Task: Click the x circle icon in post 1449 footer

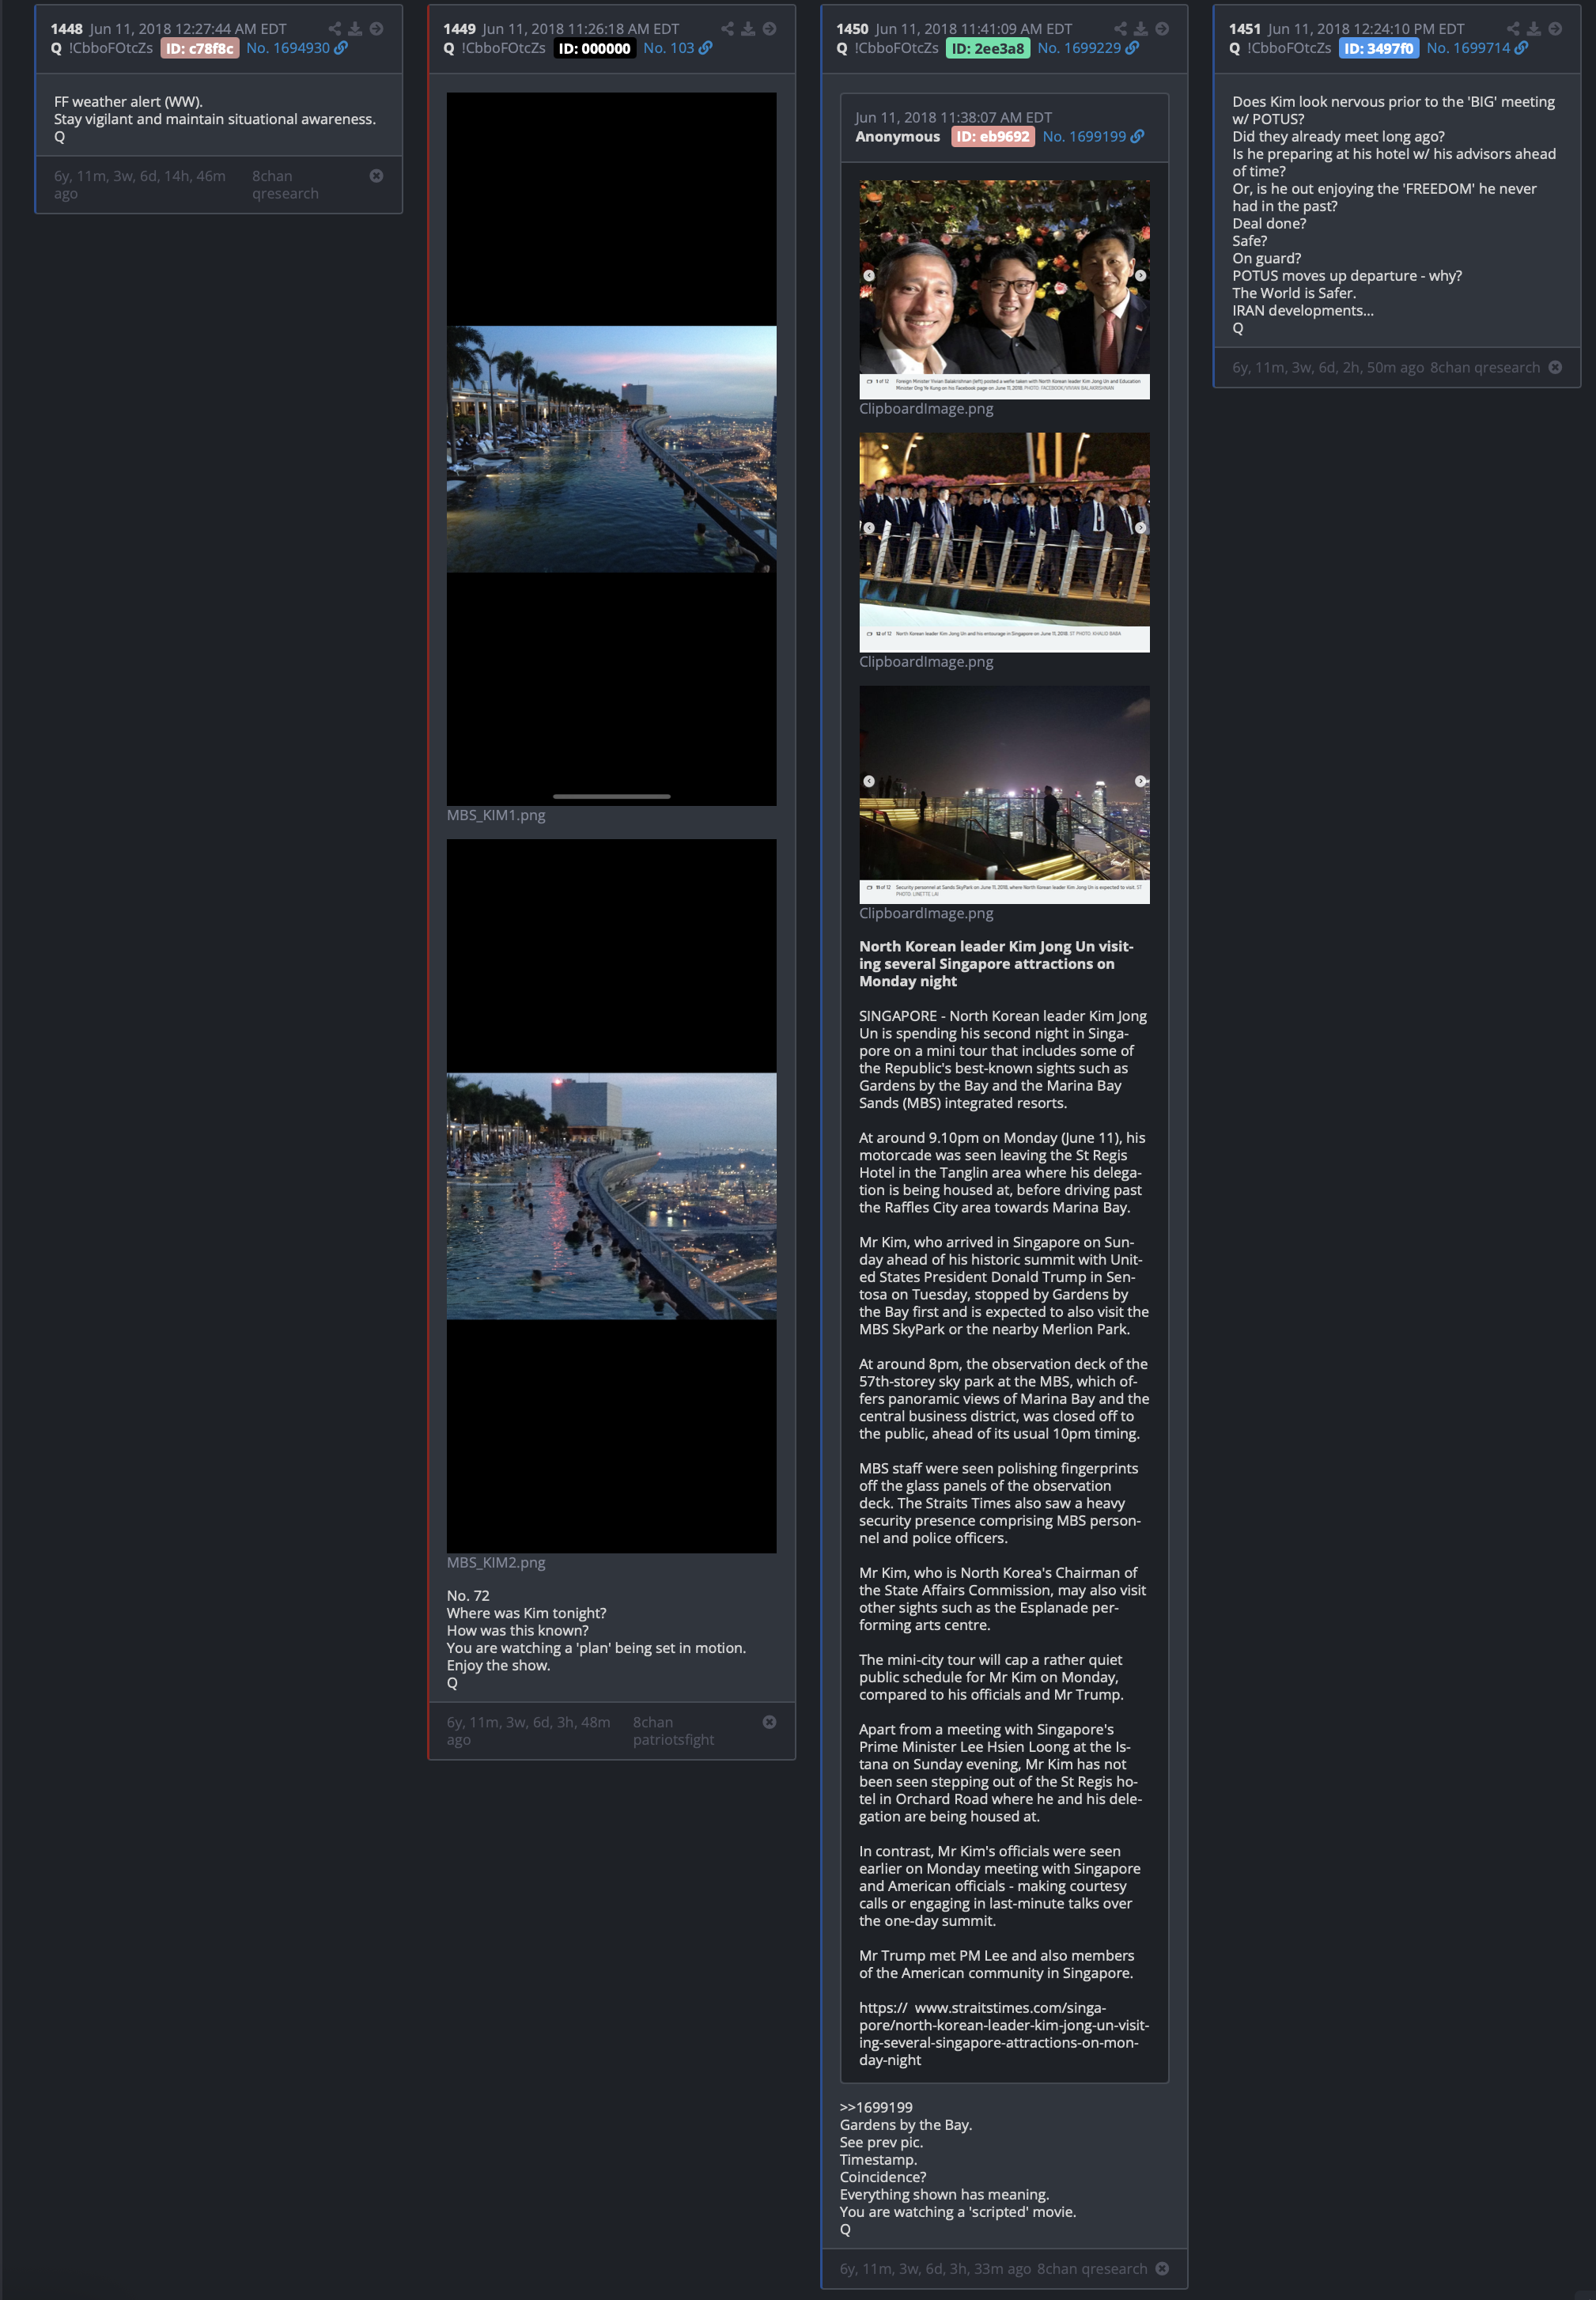Action: click(769, 1722)
